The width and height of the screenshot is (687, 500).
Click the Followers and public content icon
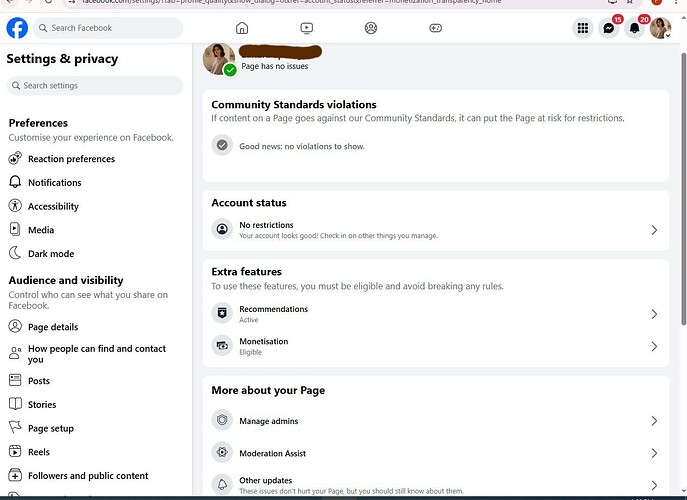[15, 475]
